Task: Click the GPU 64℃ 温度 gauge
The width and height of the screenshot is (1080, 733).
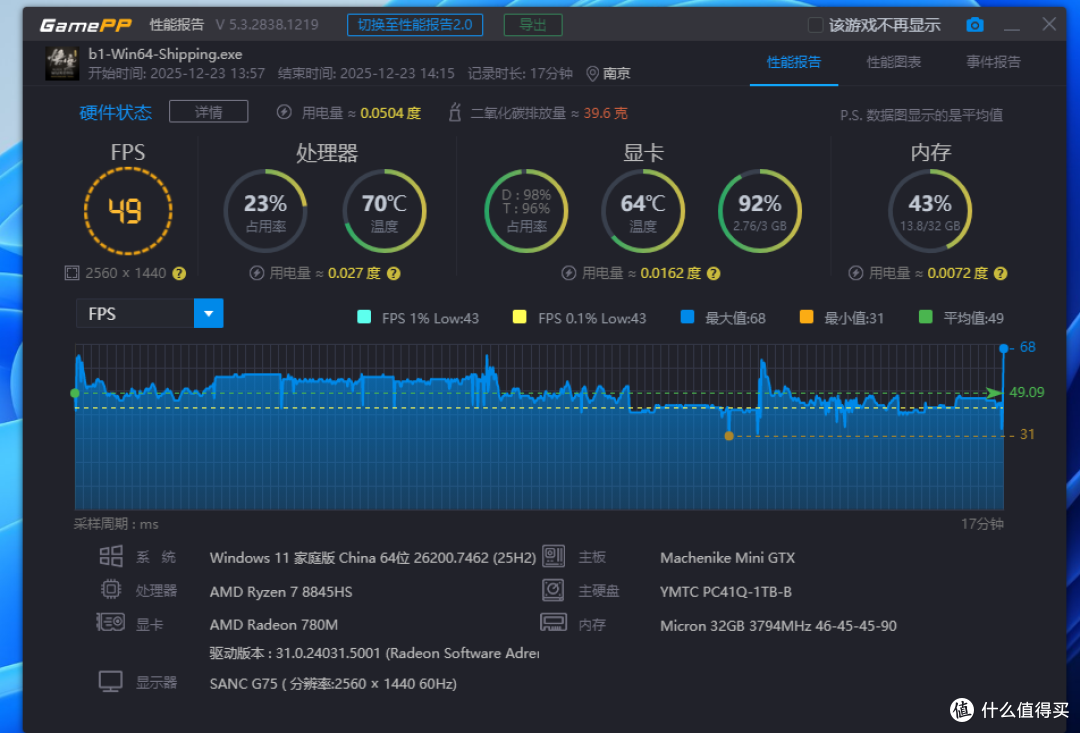Action: click(x=643, y=211)
